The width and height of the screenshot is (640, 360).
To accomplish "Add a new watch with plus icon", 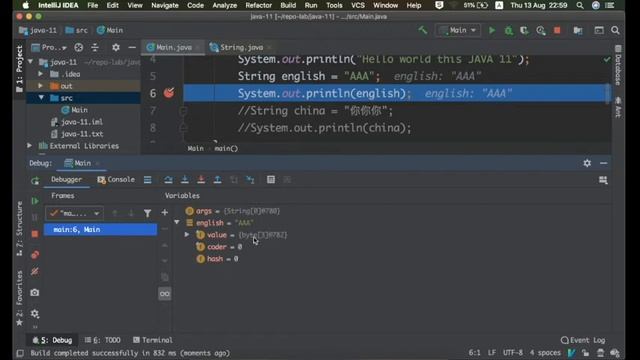I will point(164,212).
